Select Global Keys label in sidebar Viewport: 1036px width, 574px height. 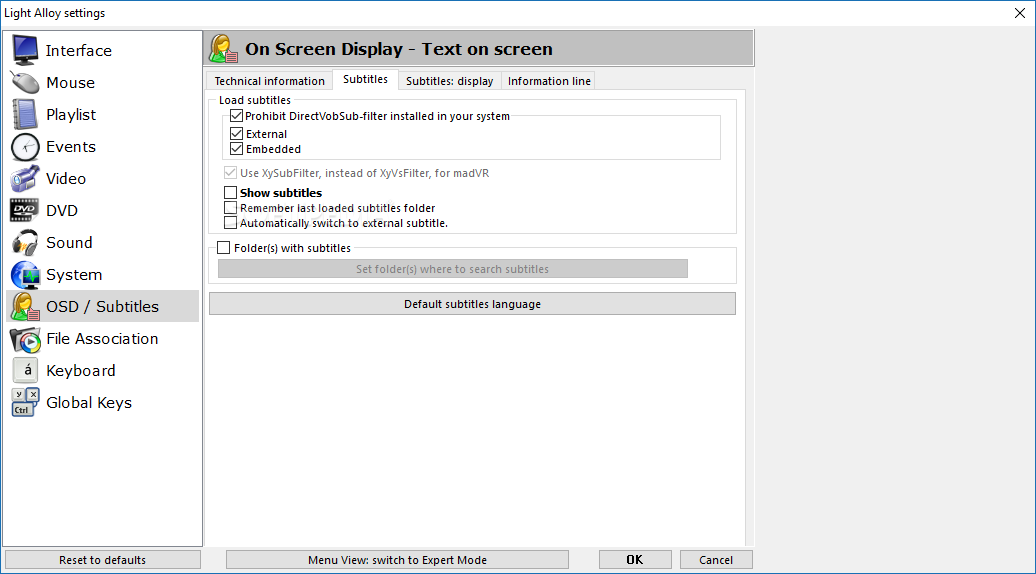[x=89, y=403]
